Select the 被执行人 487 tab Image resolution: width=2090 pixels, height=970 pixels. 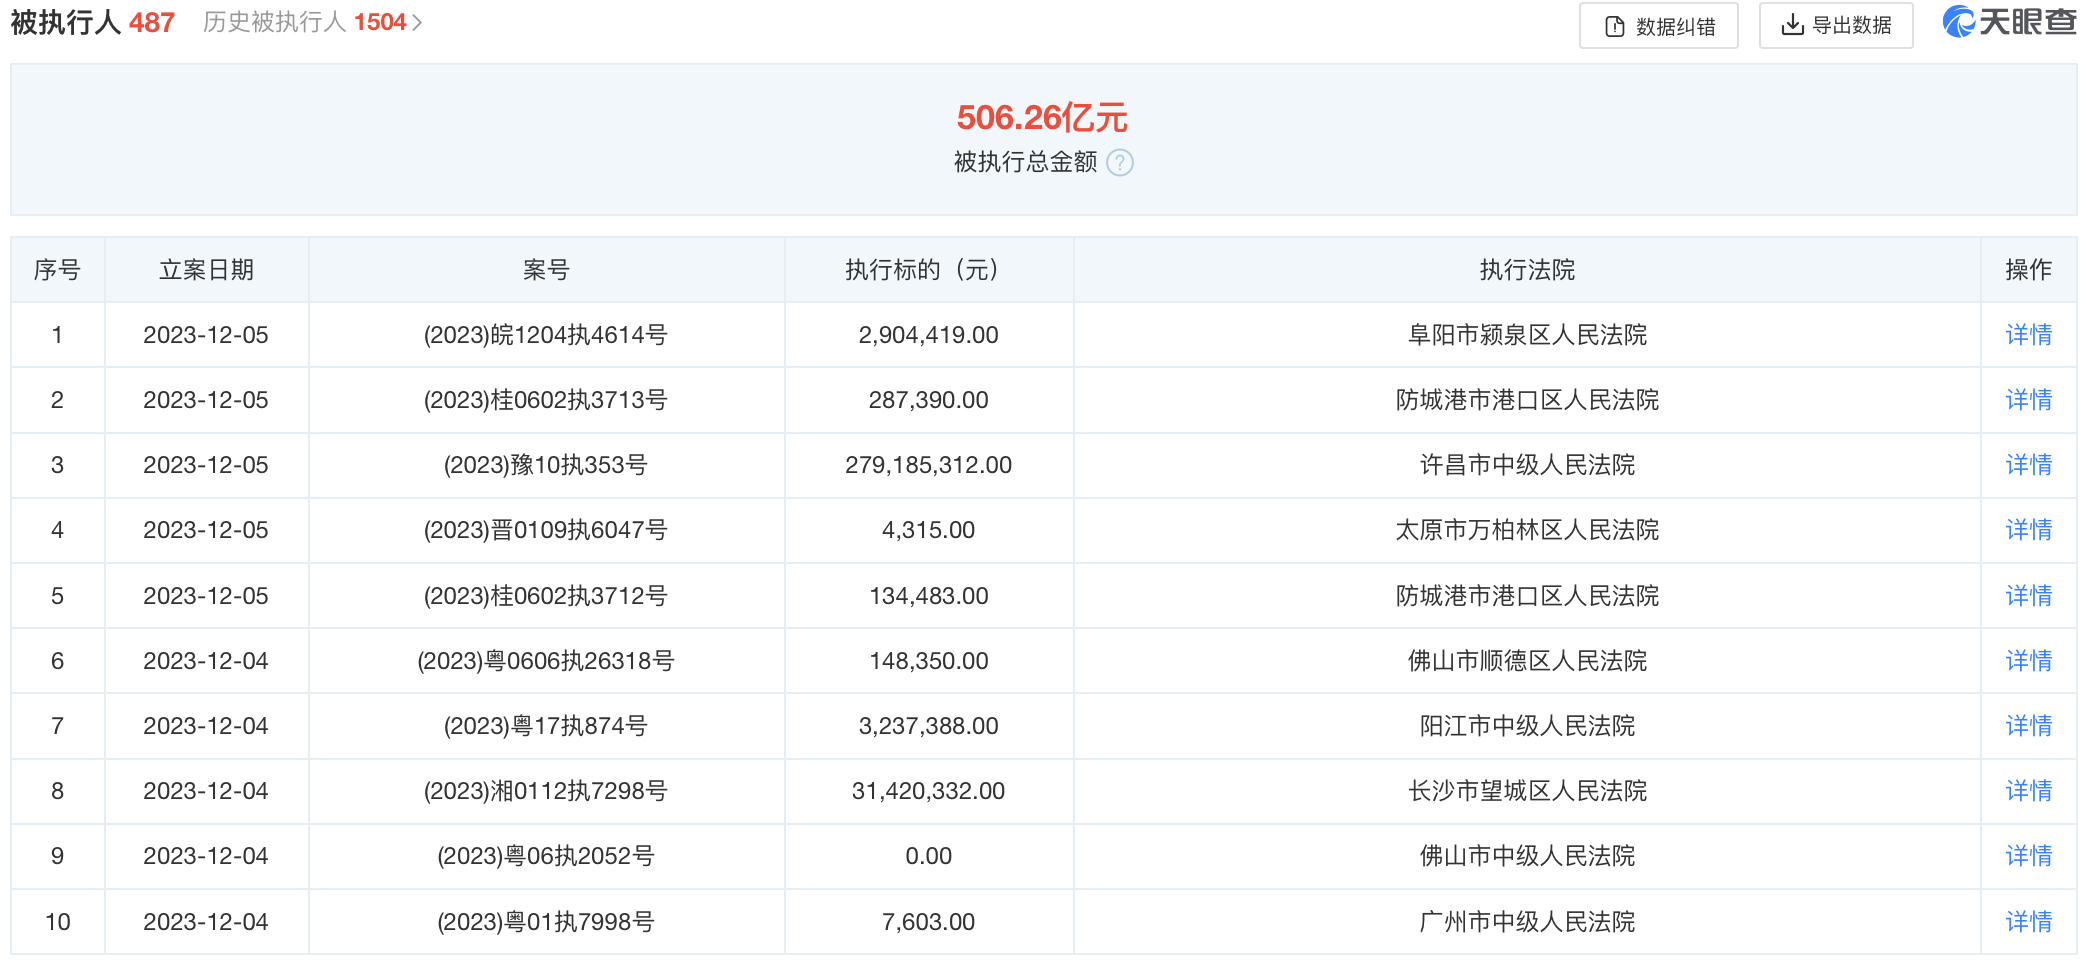[92, 22]
